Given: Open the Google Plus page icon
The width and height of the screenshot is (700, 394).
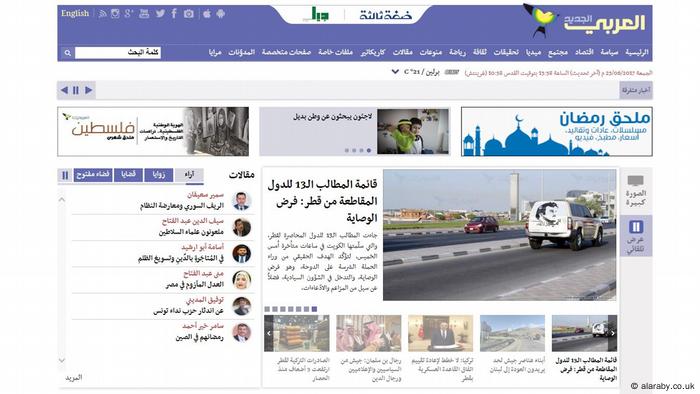Looking at the screenshot, I should click(x=129, y=13).
